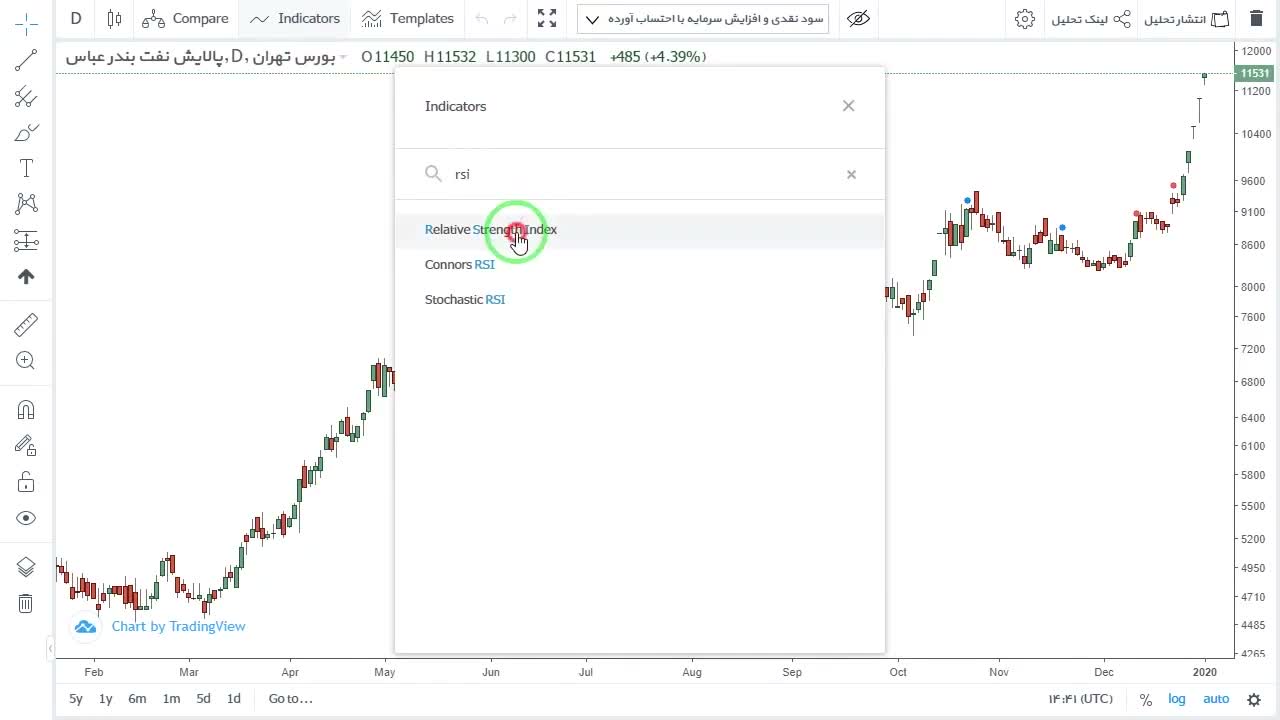Remove drawings using left toolbar trash icon
The height and width of the screenshot is (720, 1280).
point(26,603)
